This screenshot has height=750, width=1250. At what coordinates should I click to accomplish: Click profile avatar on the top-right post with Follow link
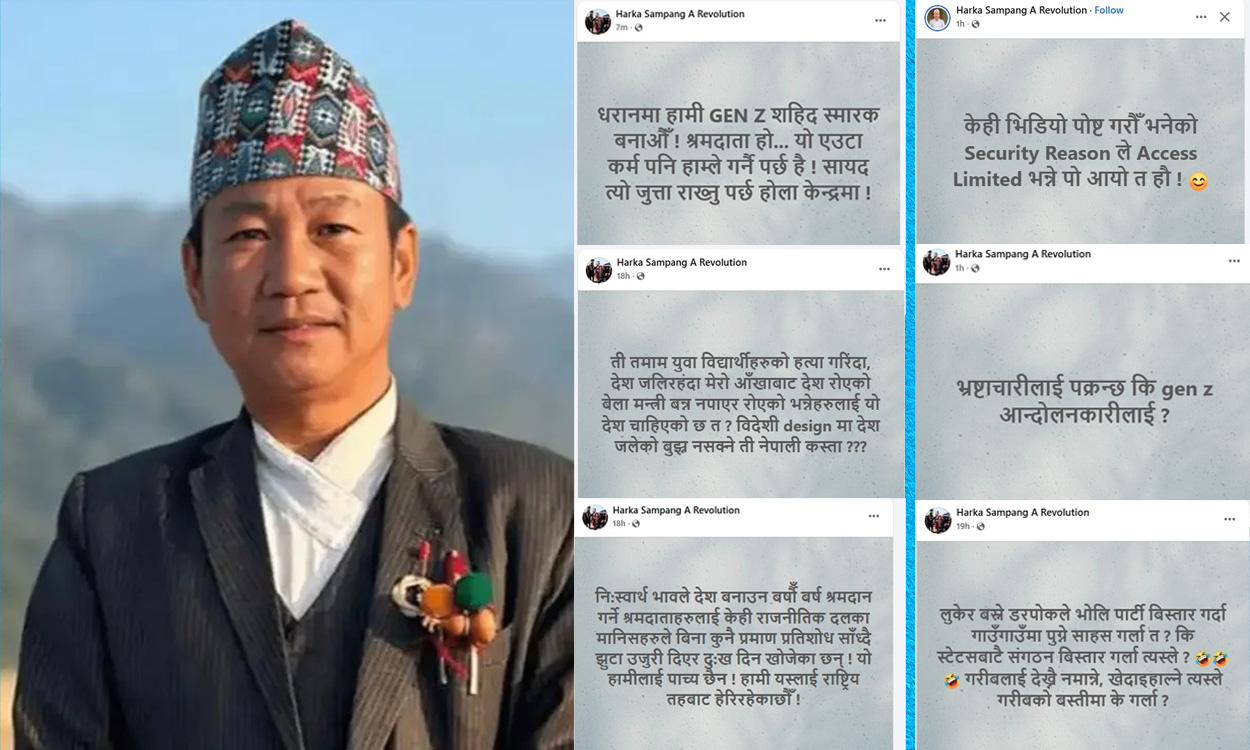937,18
